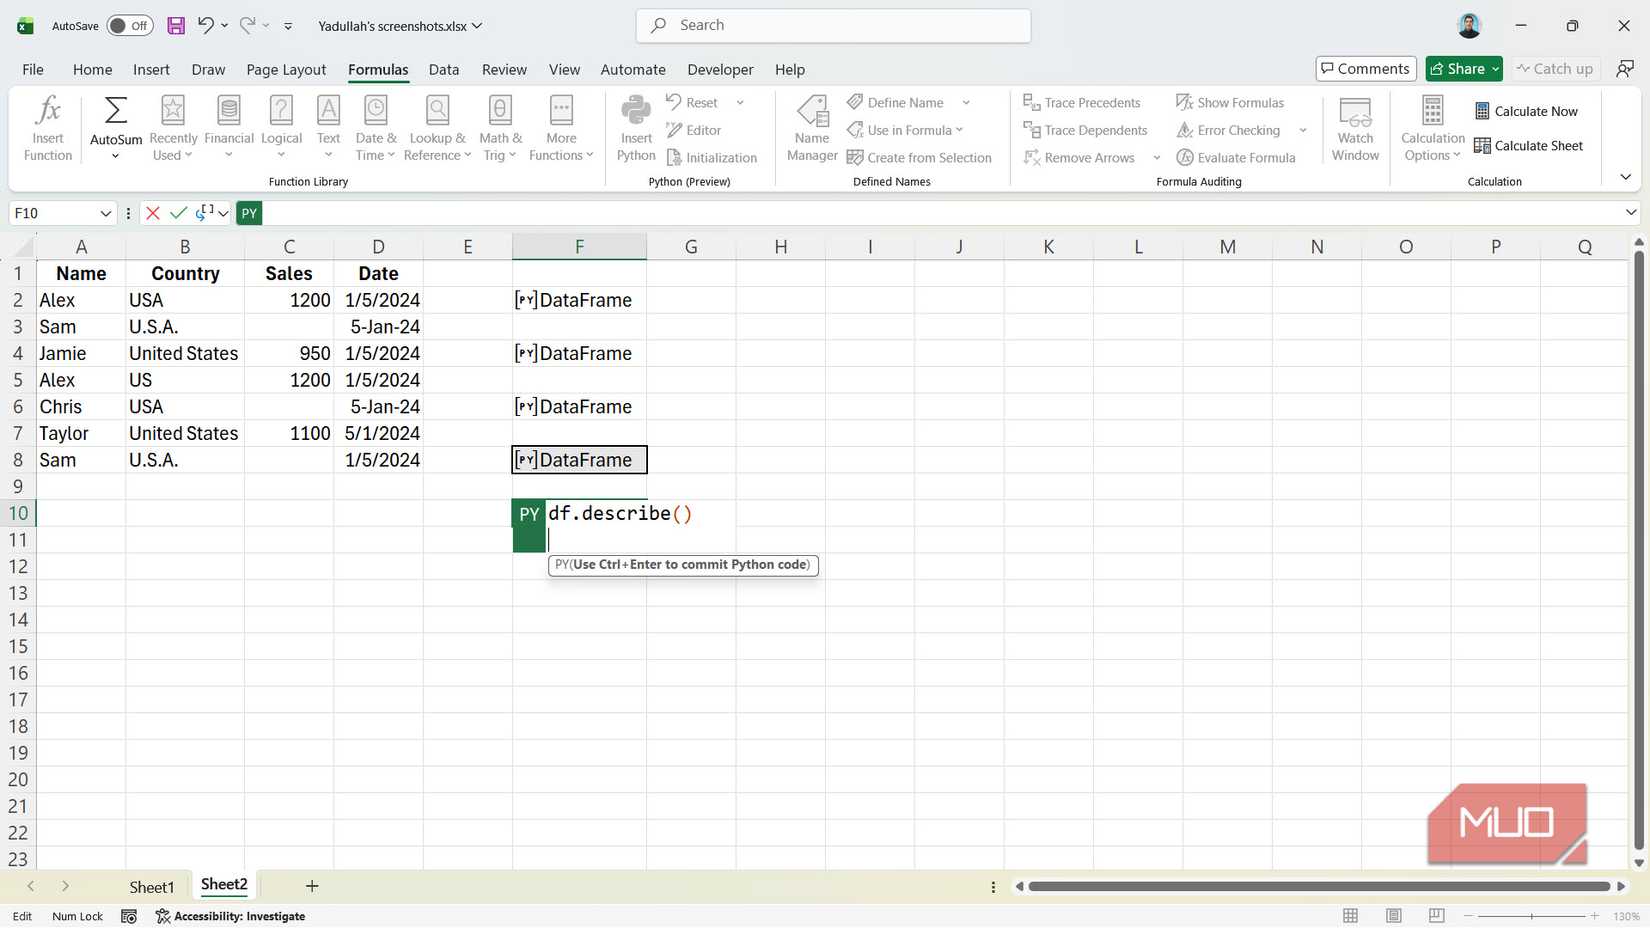Switch to the Data tab
1650x928 pixels.
(x=444, y=69)
